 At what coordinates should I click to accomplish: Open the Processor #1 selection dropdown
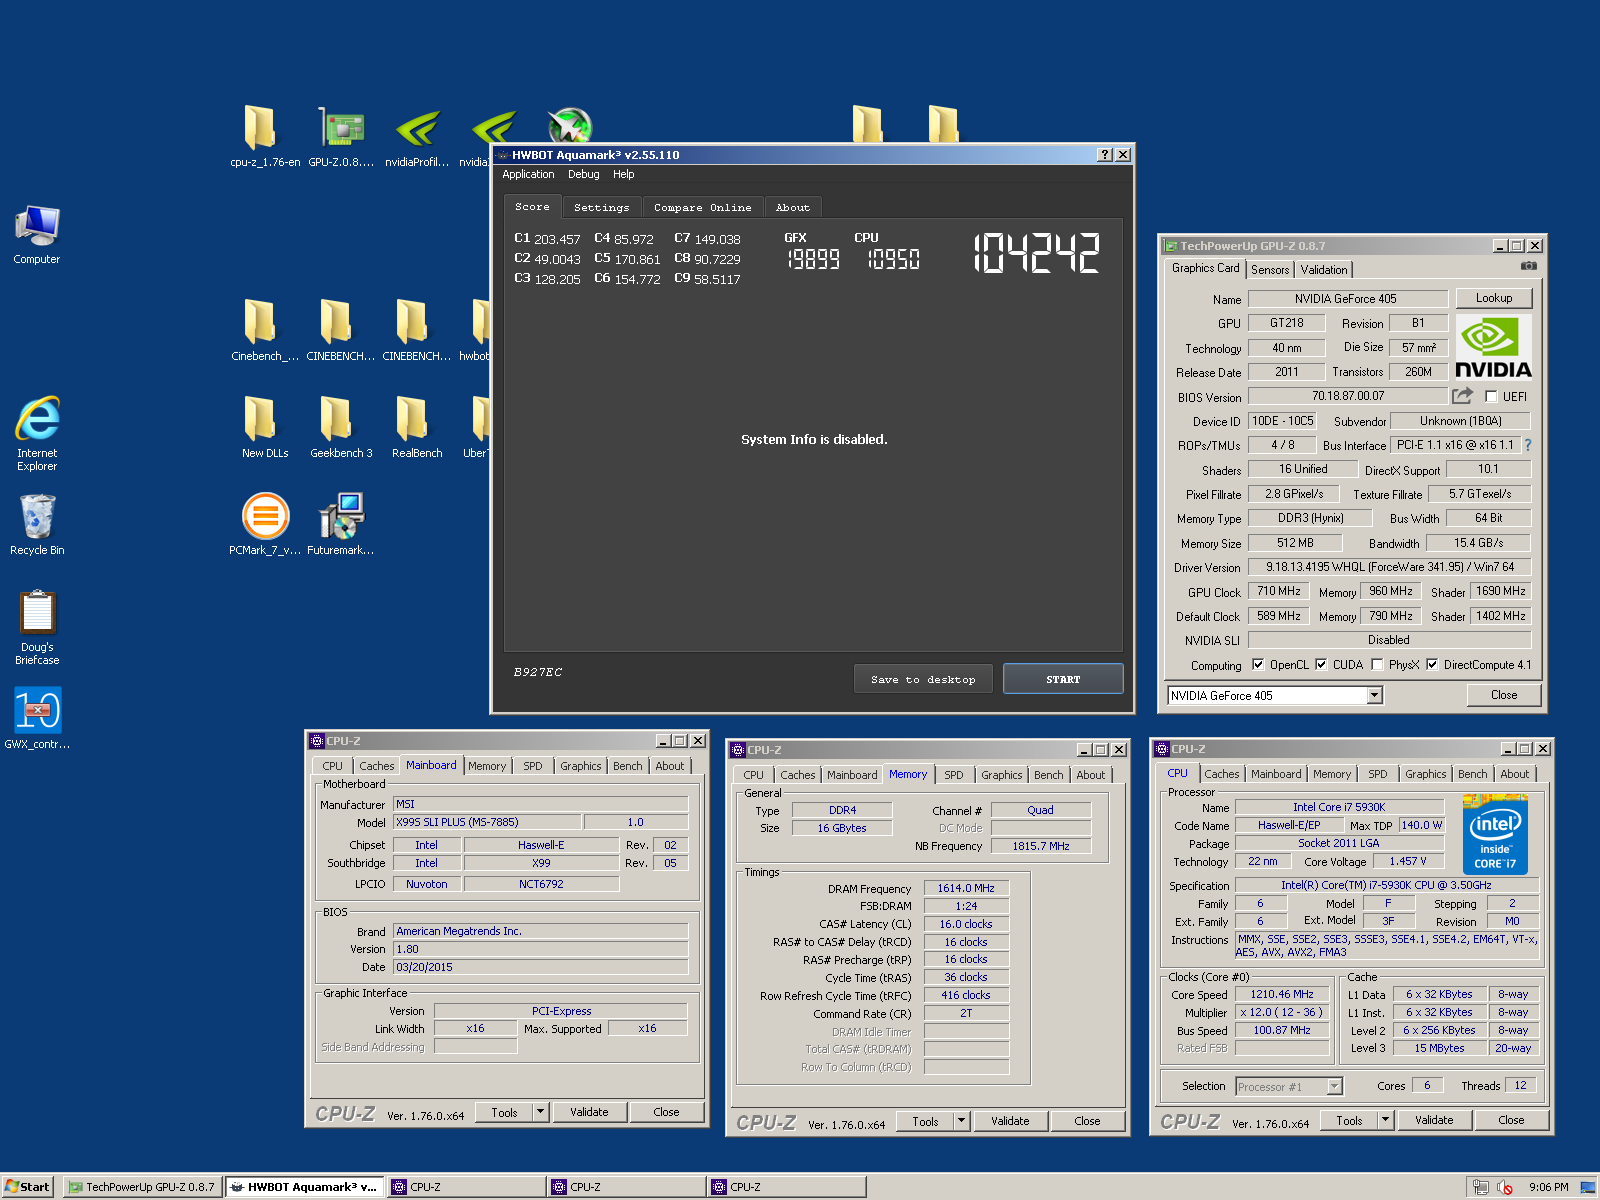[x=1334, y=1086]
